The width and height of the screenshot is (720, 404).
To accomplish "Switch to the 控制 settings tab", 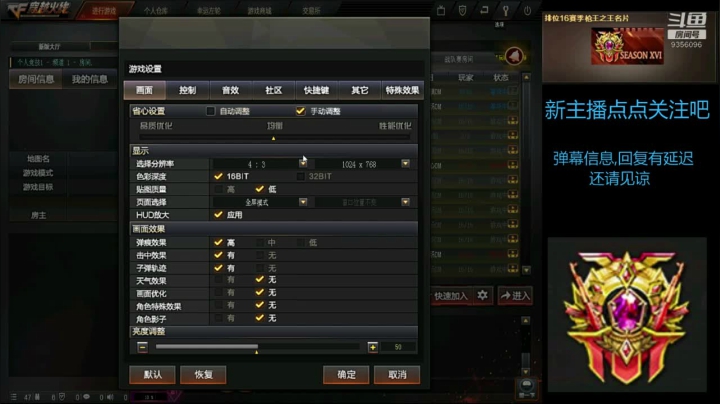I will 187,90.
